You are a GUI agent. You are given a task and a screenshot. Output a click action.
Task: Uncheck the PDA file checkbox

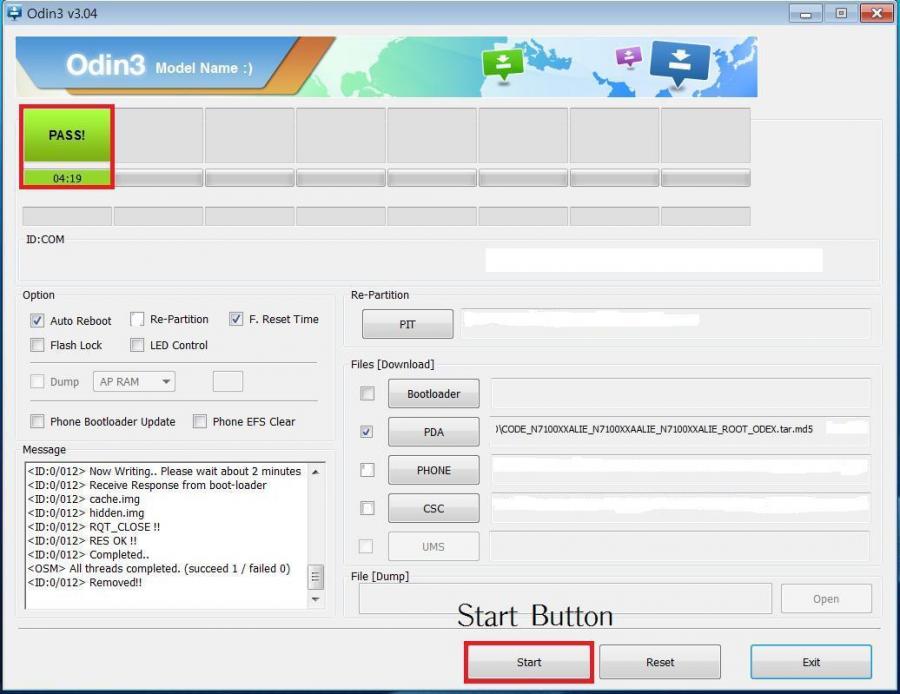(367, 432)
